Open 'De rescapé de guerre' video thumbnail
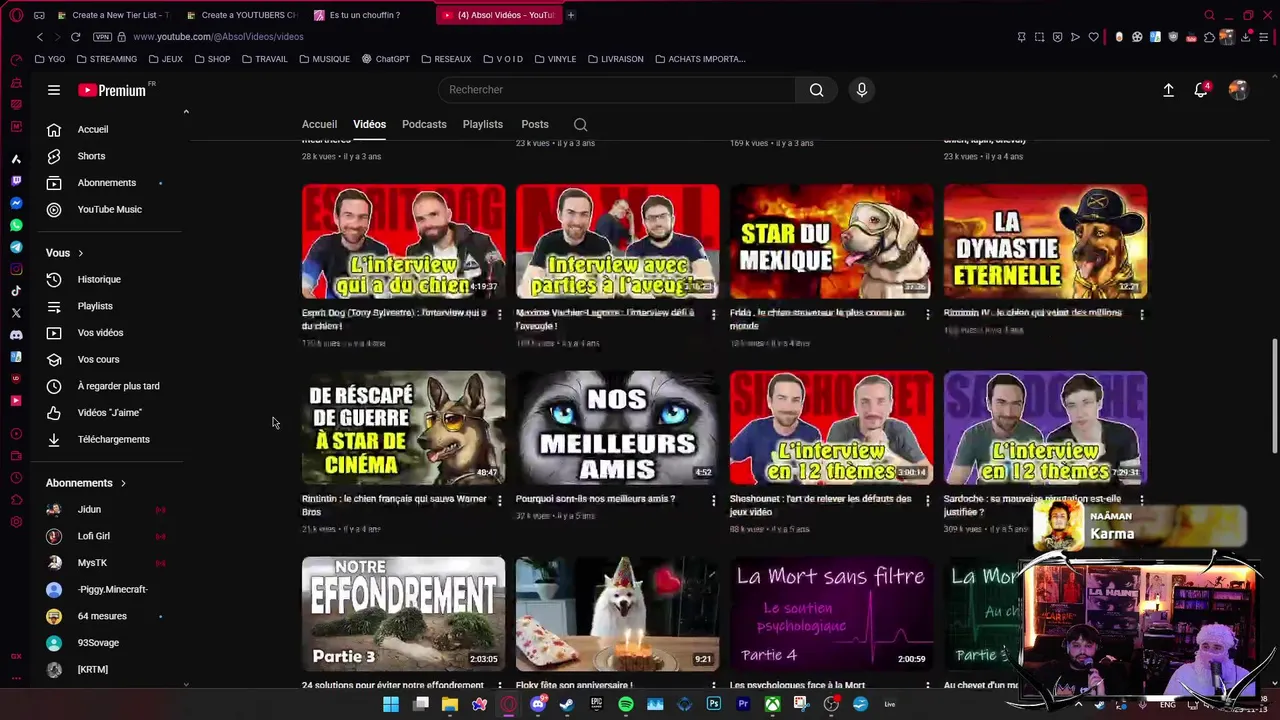 pyautogui.click(x=404, y=428)
